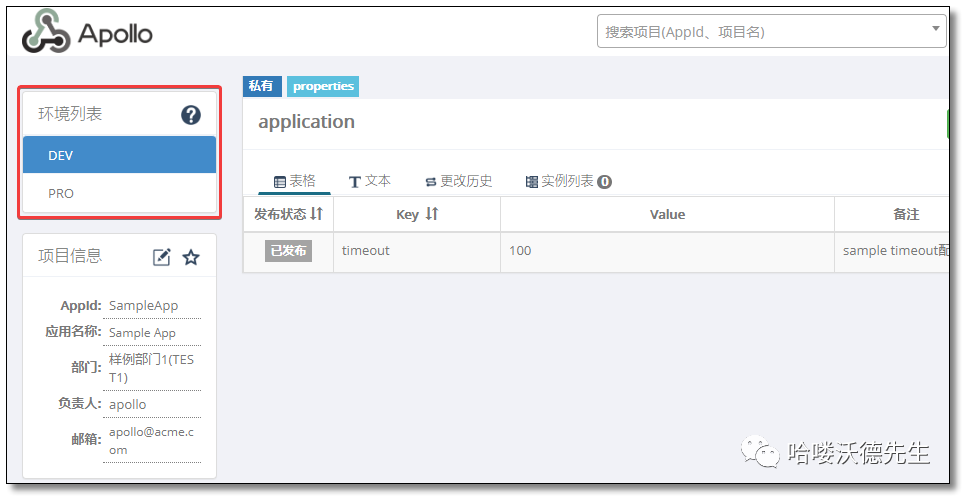Screen dimensions: 962x496
Task: Click the 环境列表 panel heading
Action: click(70, 114)
